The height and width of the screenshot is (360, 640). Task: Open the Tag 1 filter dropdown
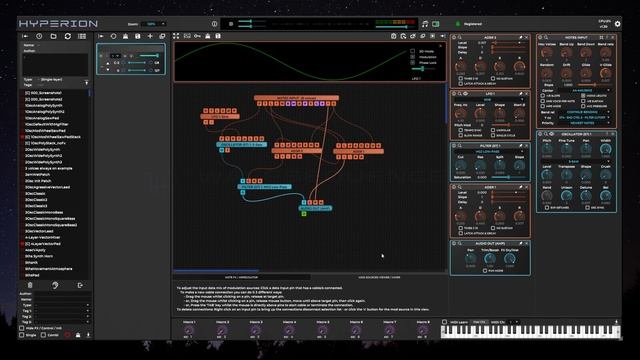pos(62,311)
